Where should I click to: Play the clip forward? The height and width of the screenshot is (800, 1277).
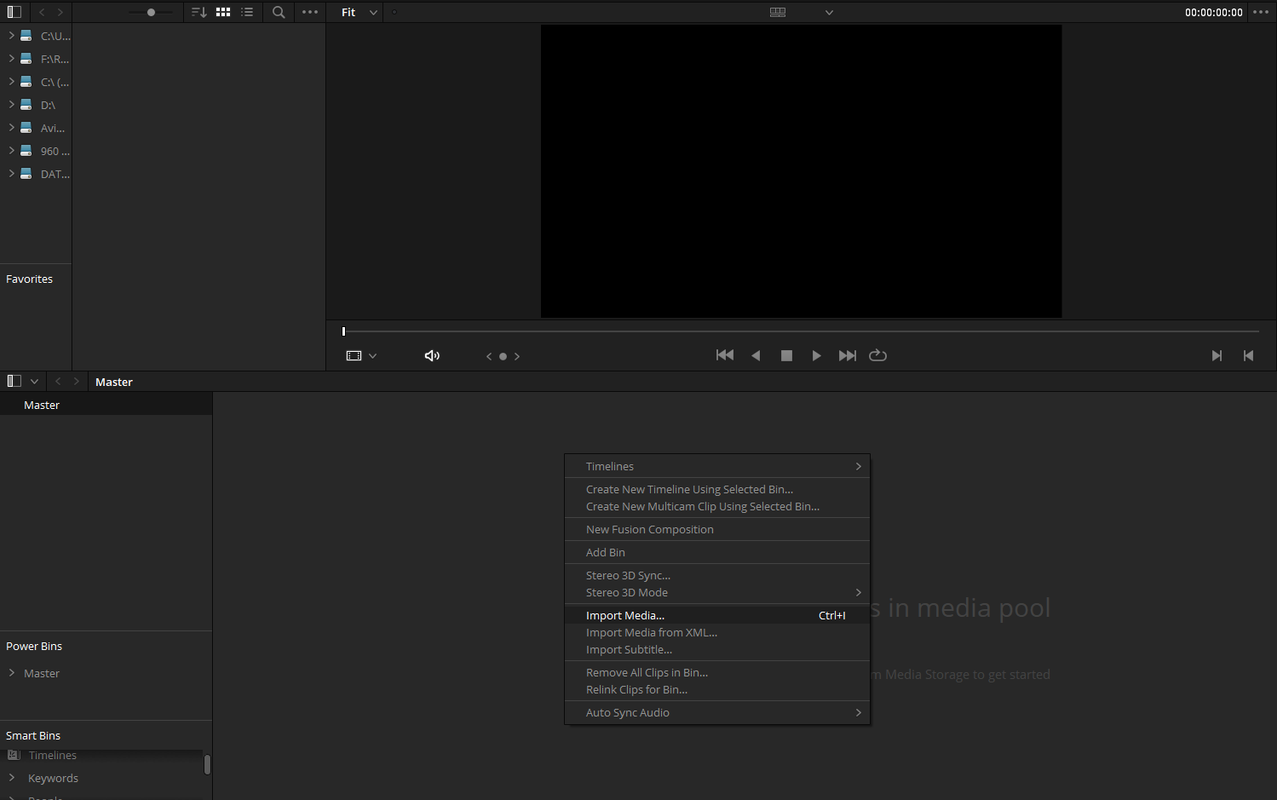click(817, 355)
